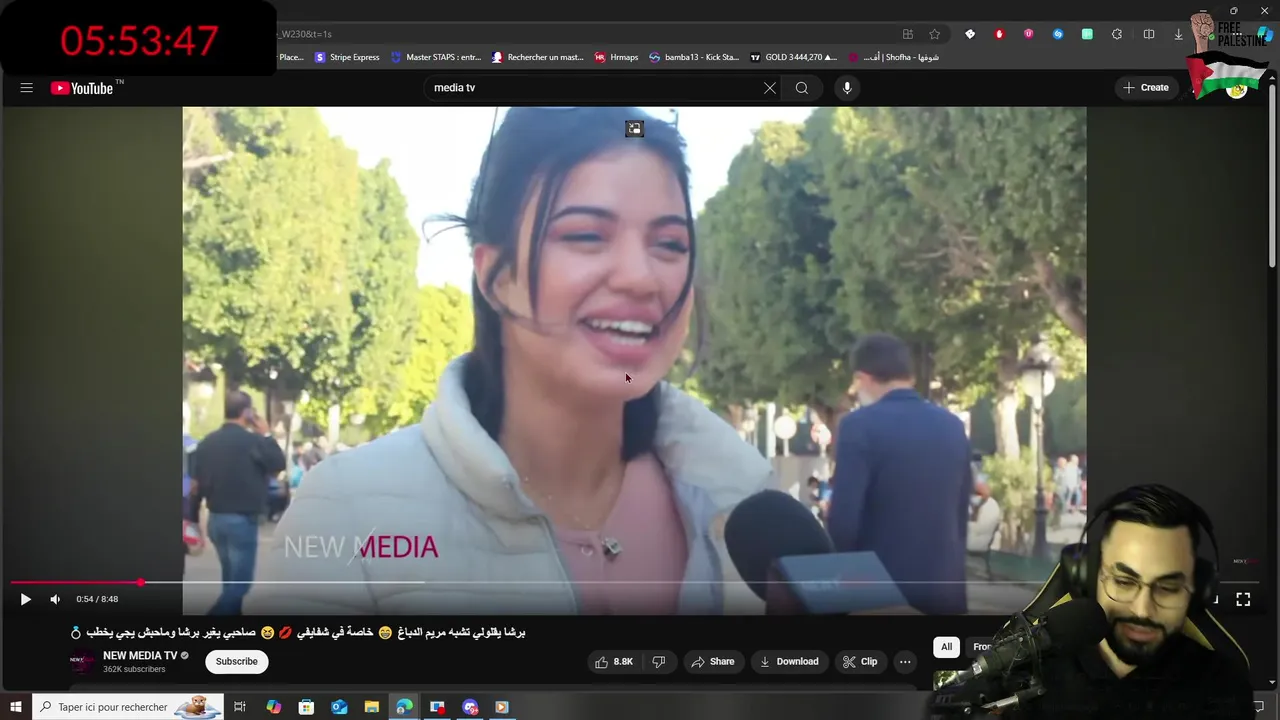The width and height of the screenshot is (1280, 720).
Task: Open Task View on the taskbar
Action: [x=240, y=707]
